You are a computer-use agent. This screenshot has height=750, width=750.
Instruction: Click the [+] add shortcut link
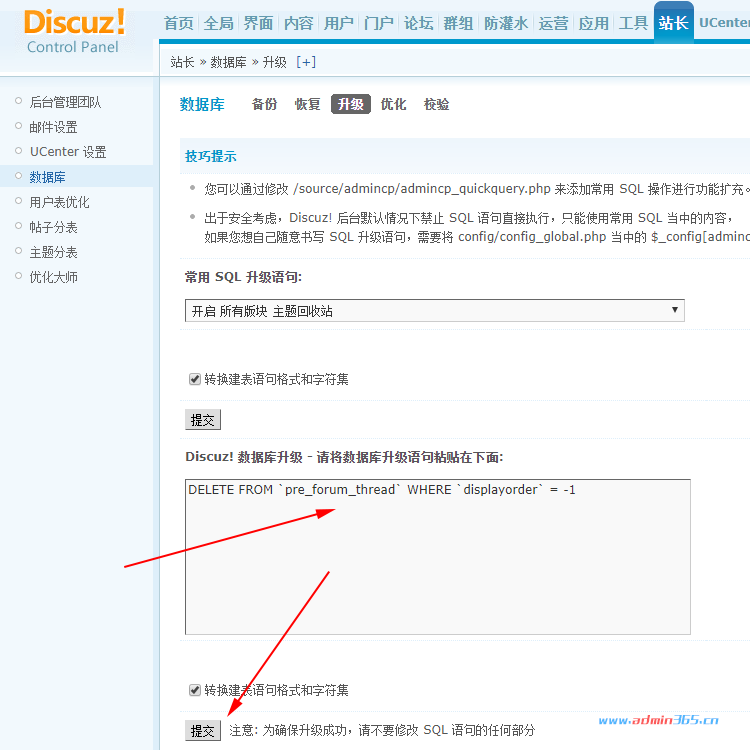(306, 62)
